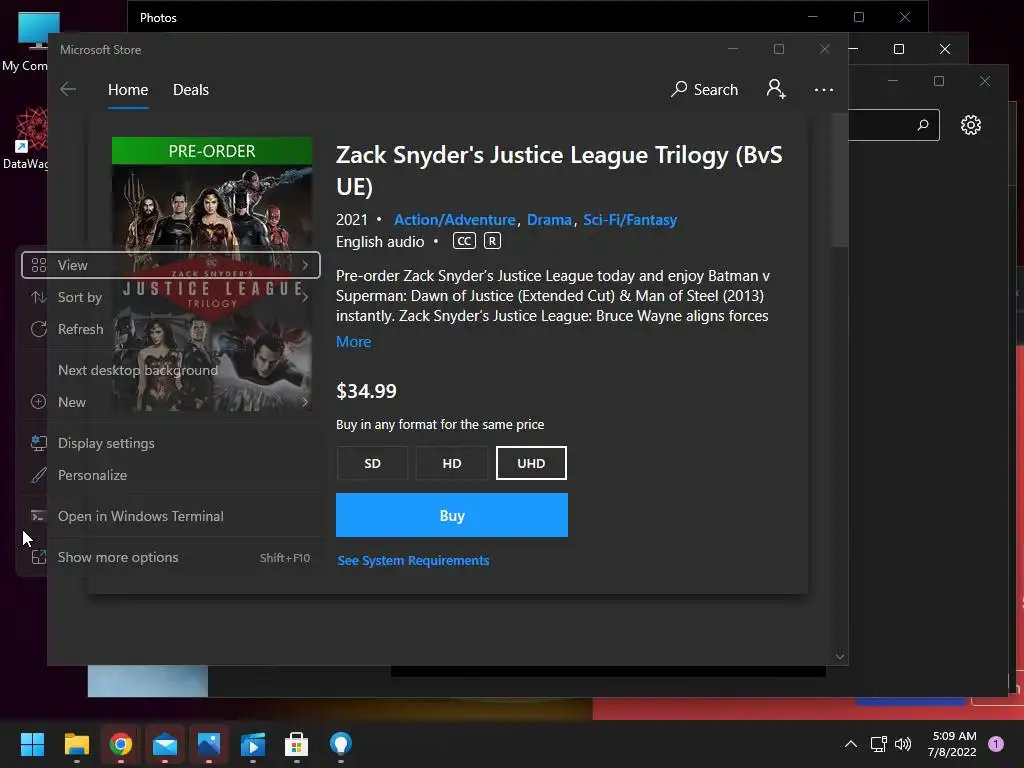Open Sci-Fi/Fantasy genre link
Image resolution: width=1024 pixels, height=768 pixels.
[630, 219]
